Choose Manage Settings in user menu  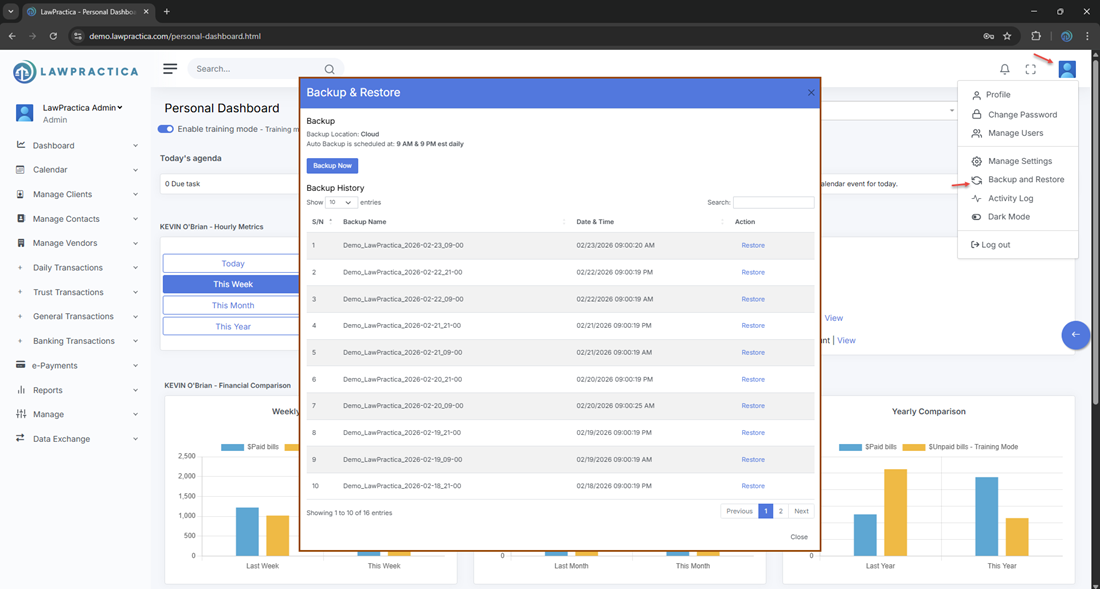1019,161
